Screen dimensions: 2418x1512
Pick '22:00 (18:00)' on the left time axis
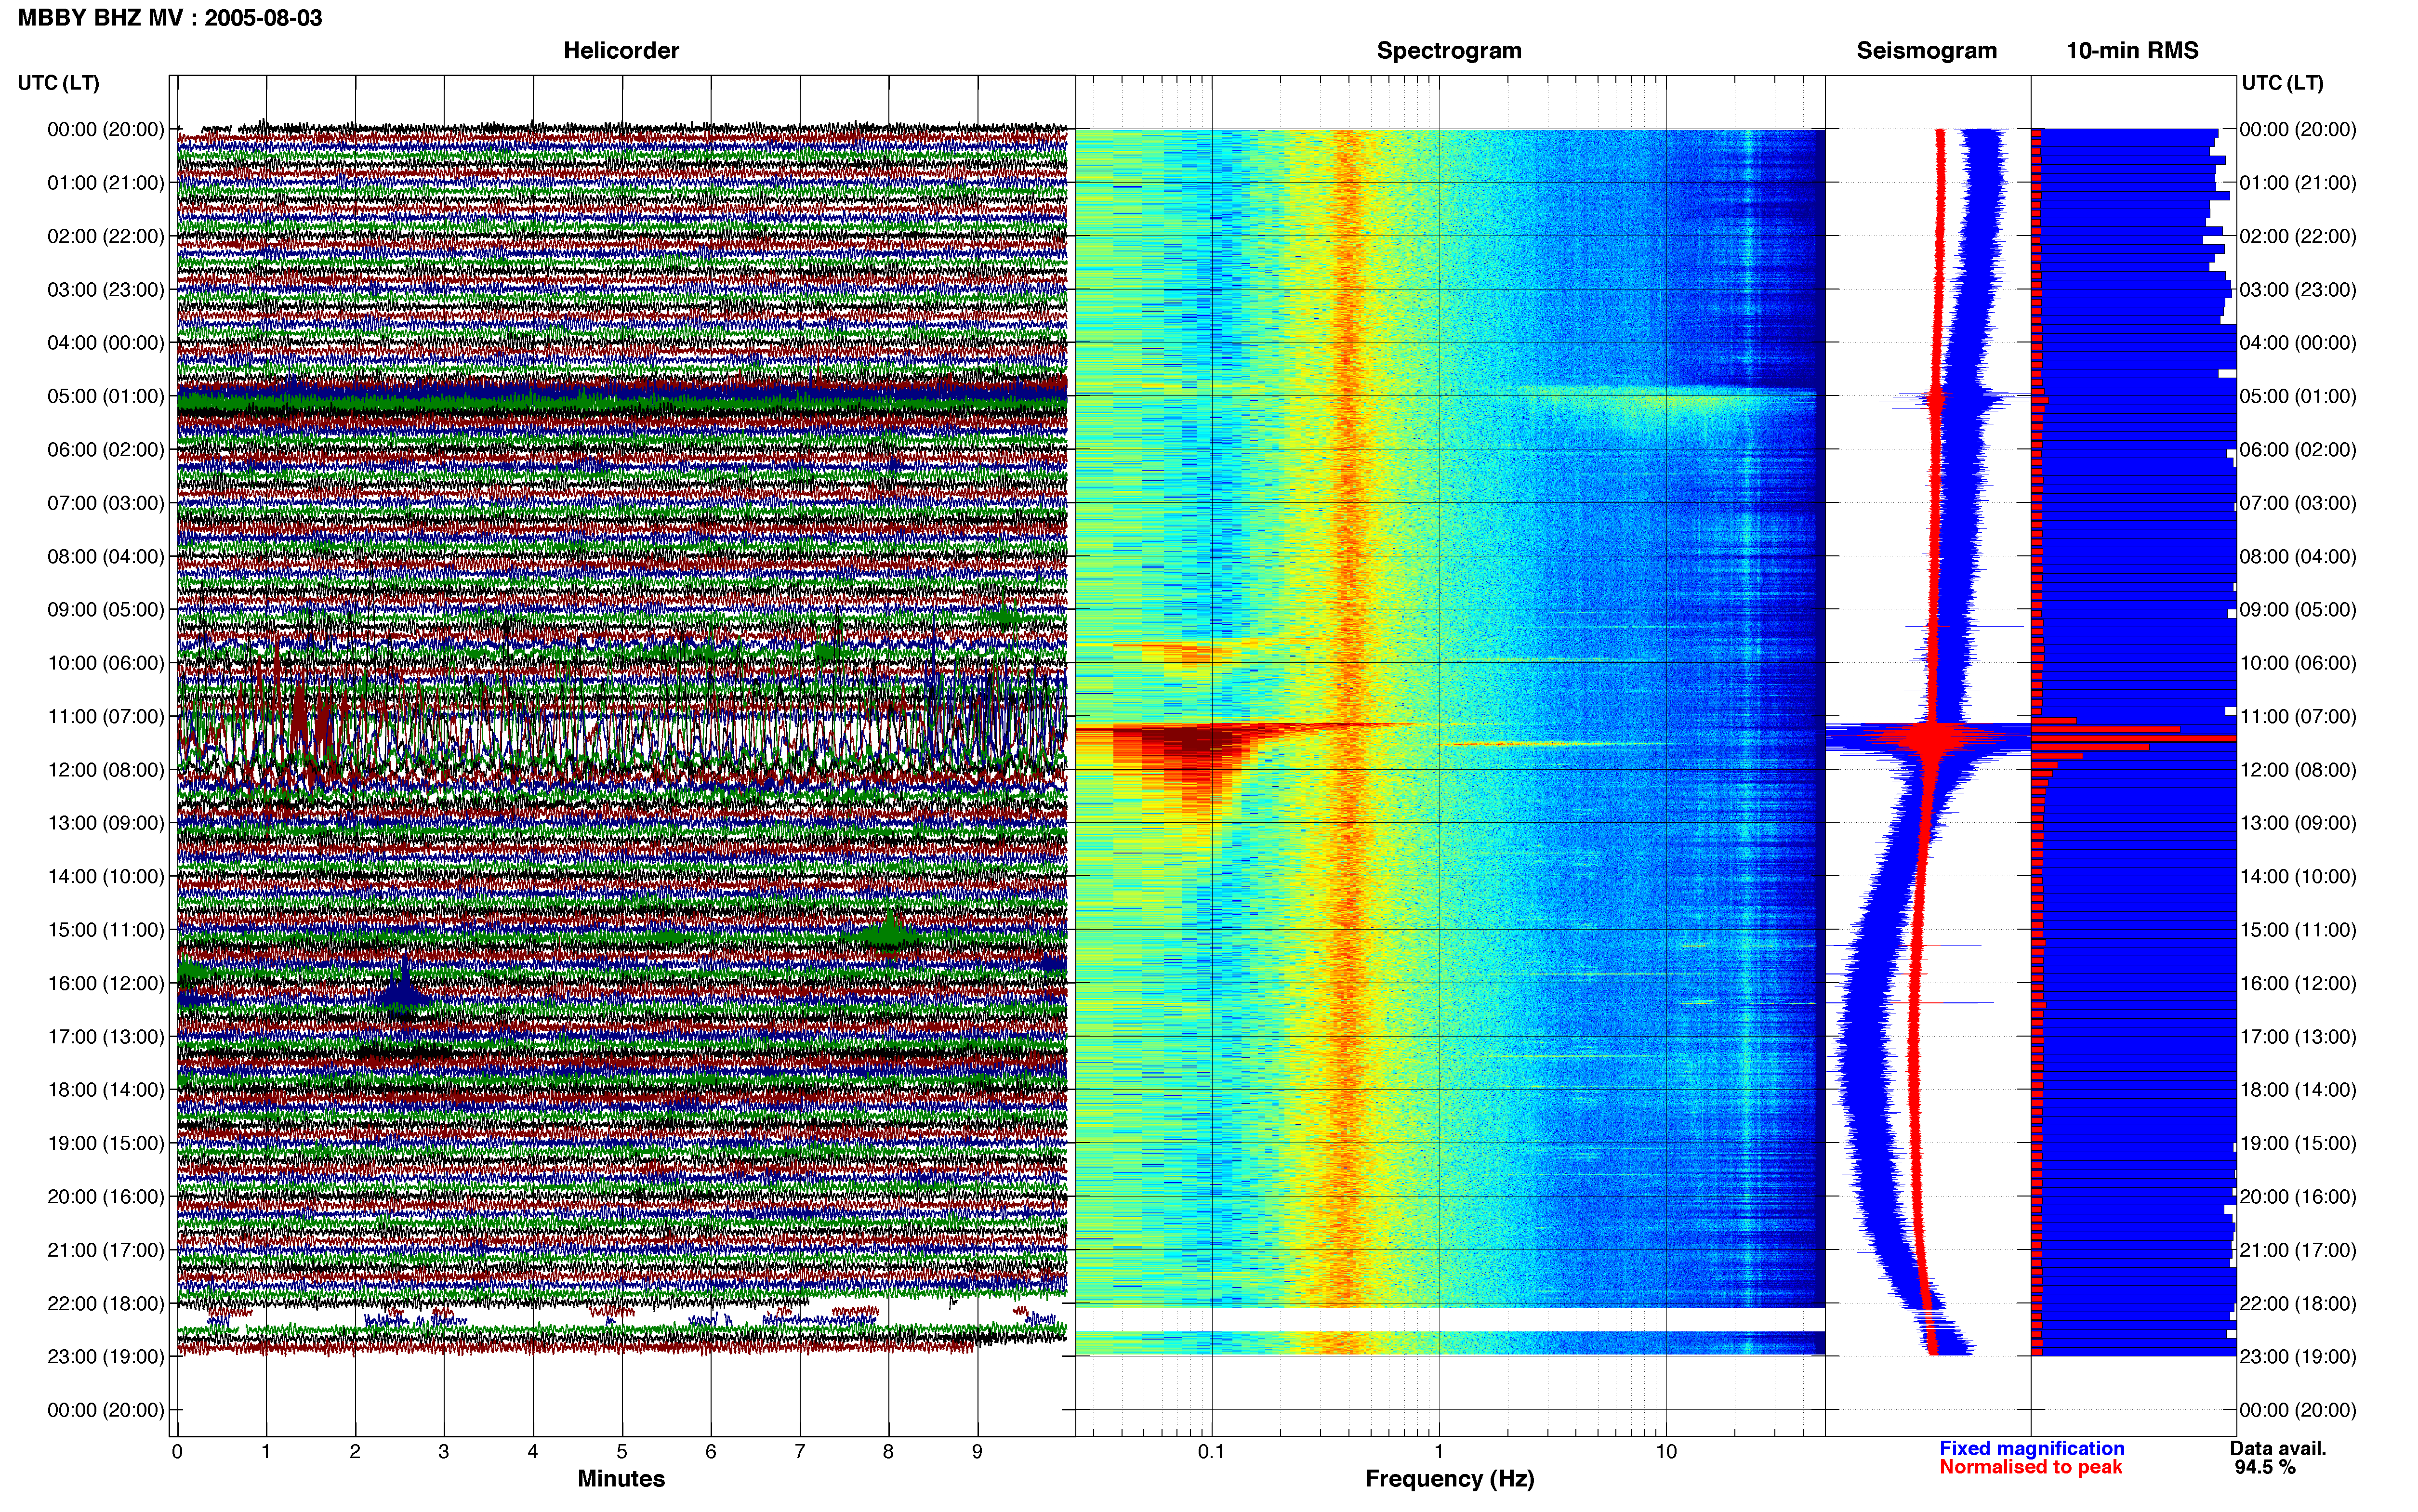click(106, 1304)
